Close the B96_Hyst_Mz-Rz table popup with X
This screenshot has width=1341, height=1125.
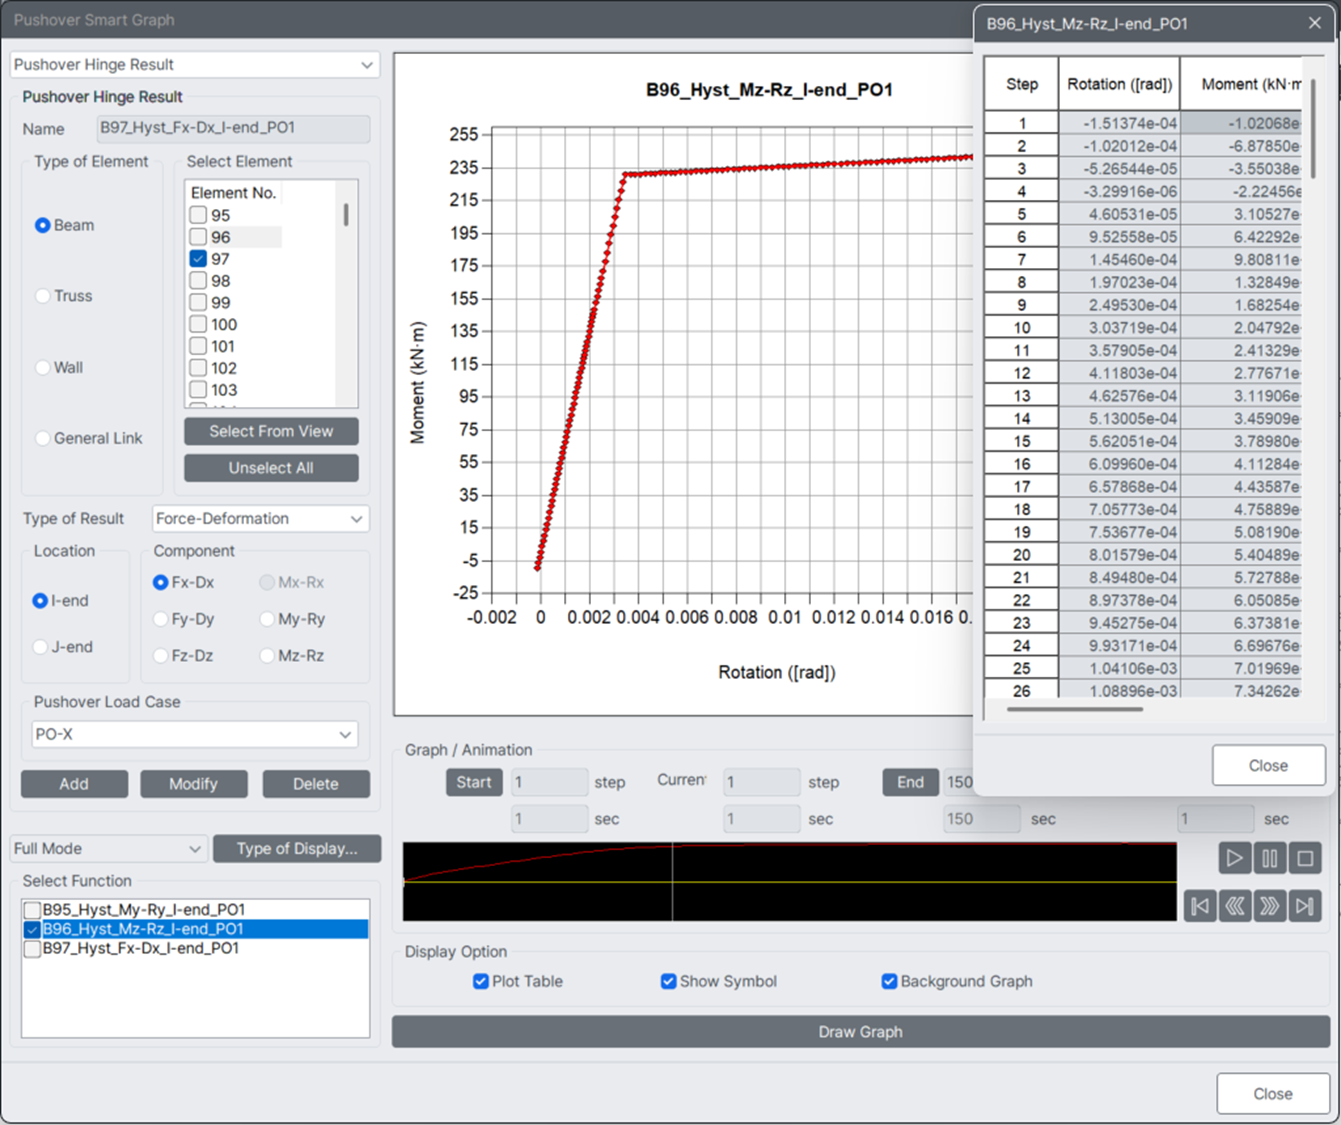click(1315, 23)
